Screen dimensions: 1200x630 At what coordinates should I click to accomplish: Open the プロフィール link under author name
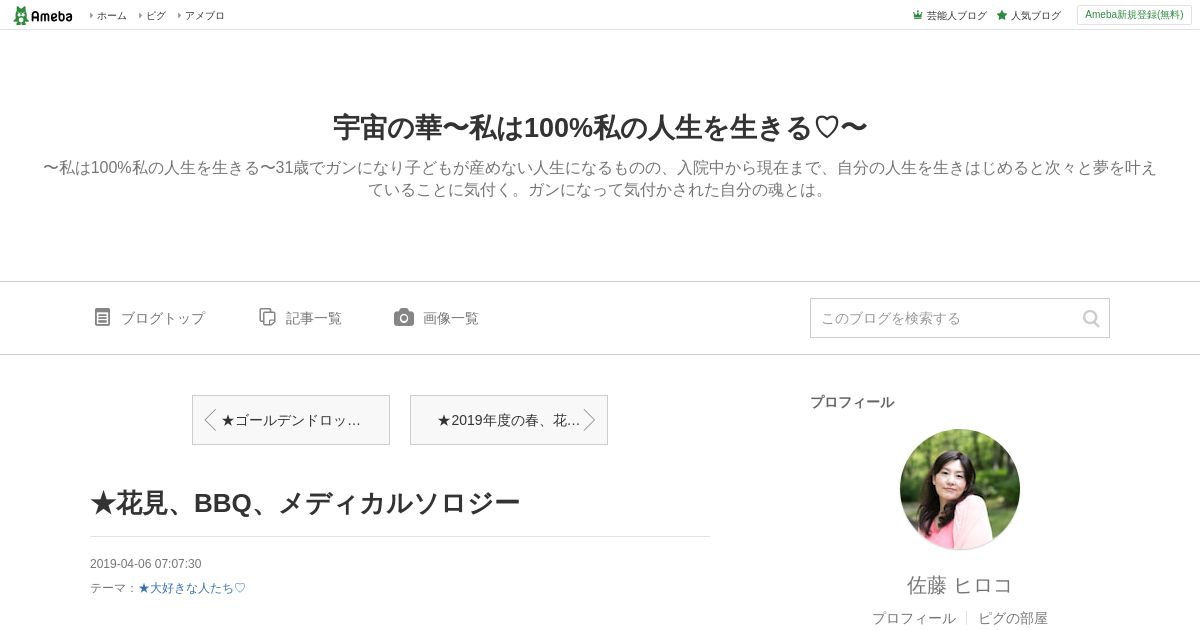coord(914,618)
